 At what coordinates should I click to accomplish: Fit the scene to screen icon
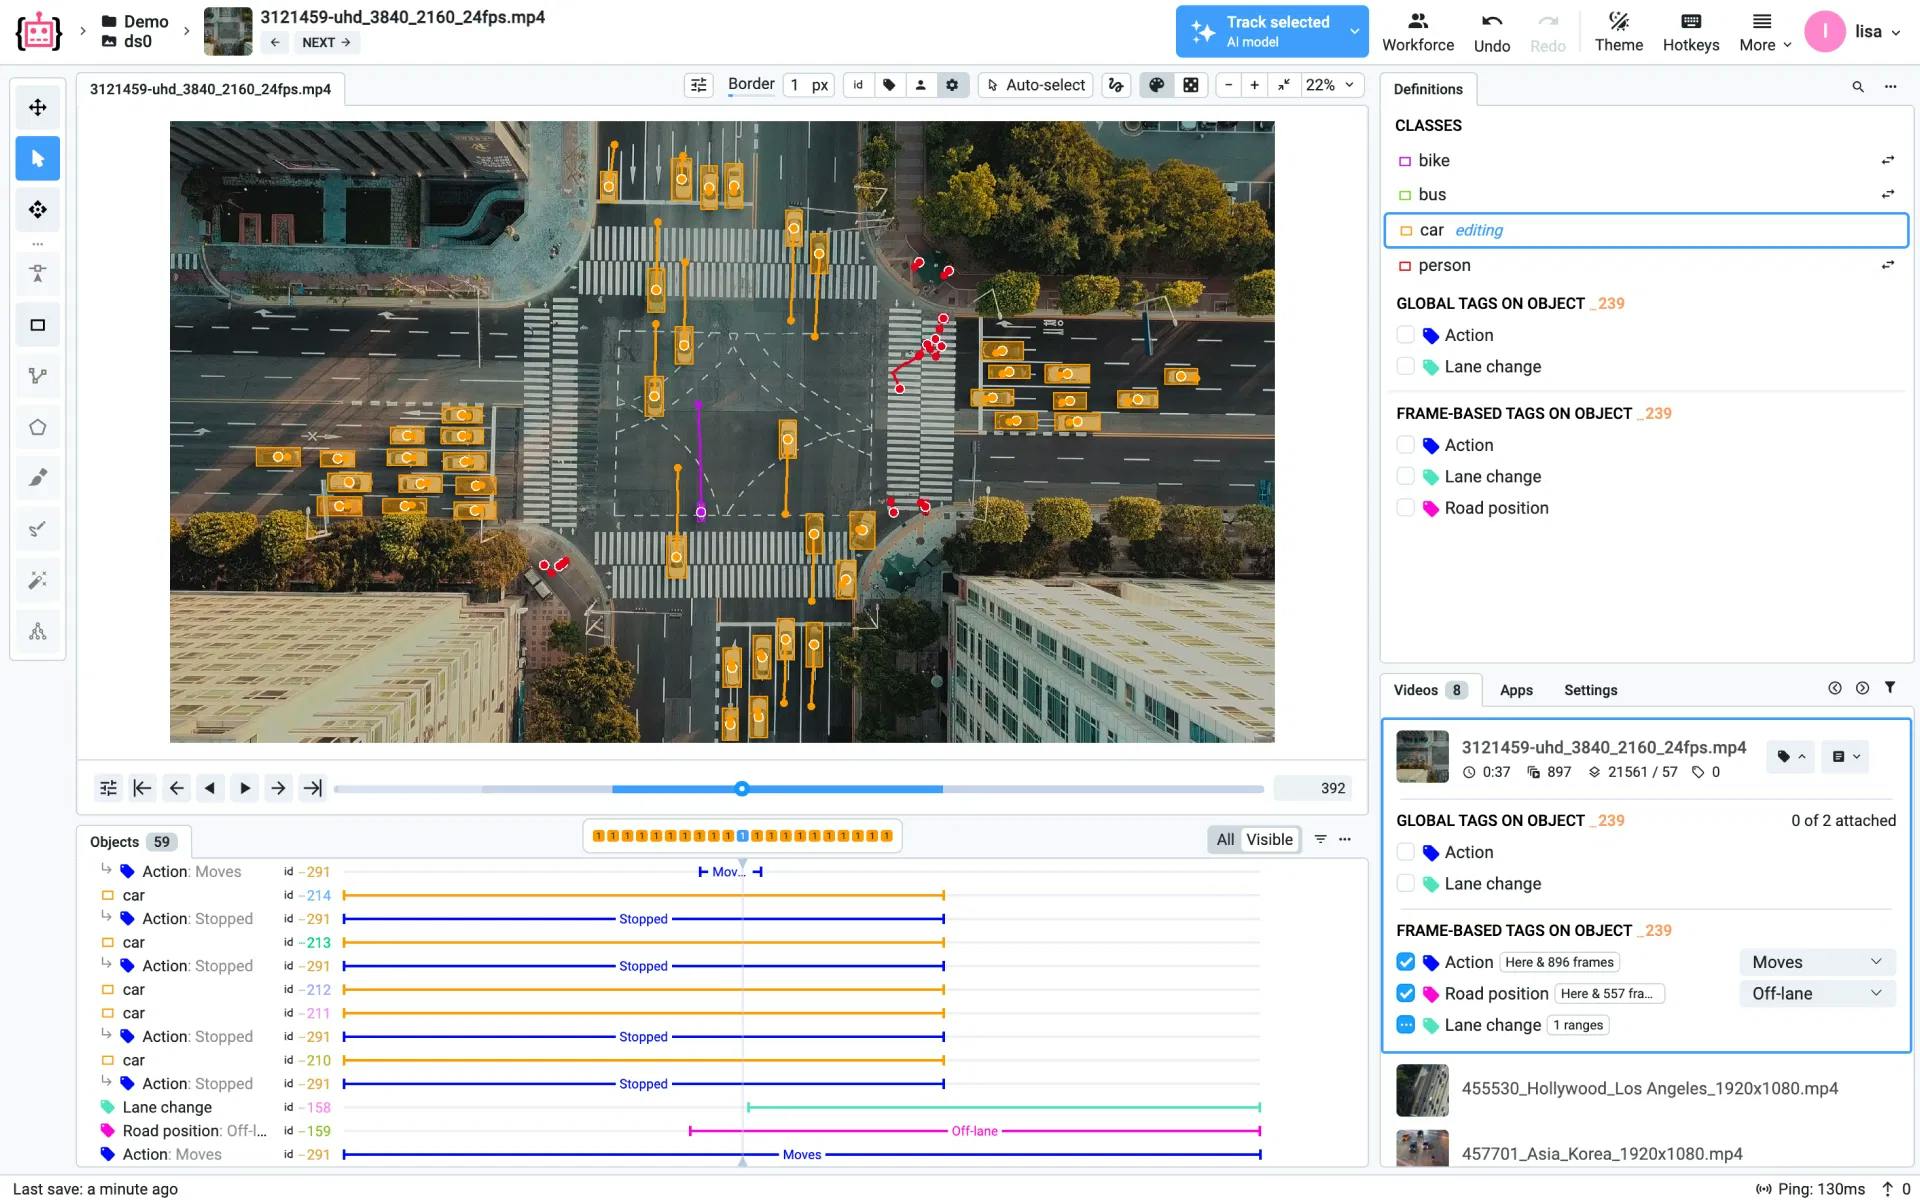click(1283, 85)
